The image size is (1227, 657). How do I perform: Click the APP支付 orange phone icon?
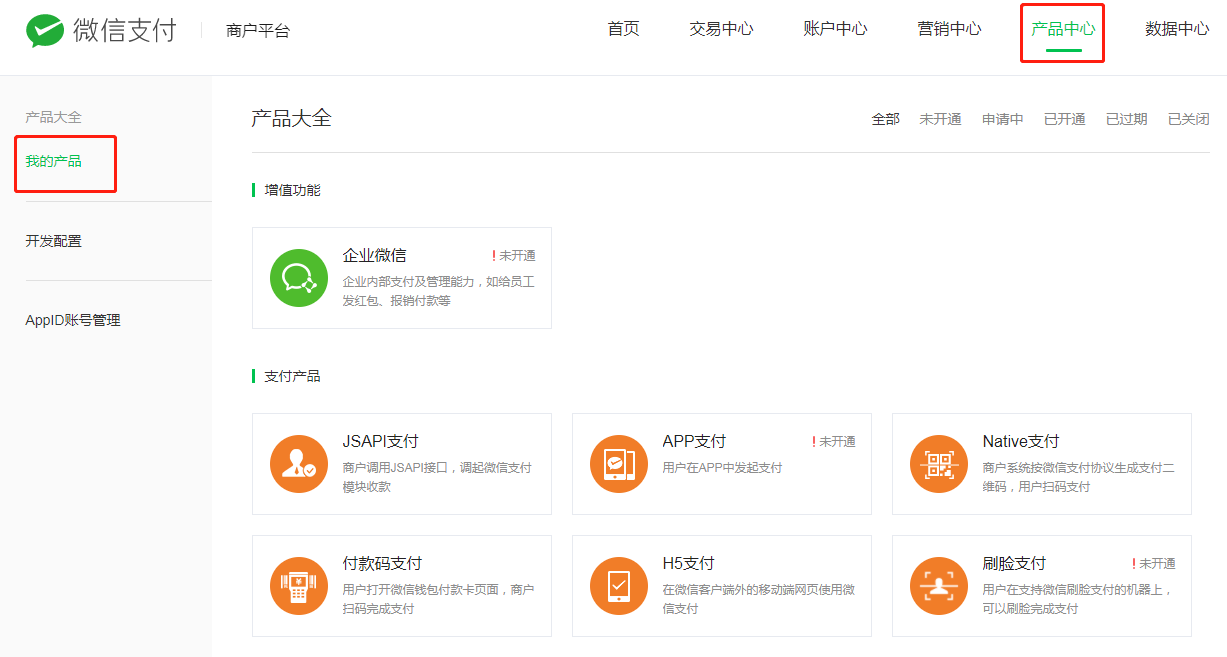pyautogui.click(x=619, y=464)
